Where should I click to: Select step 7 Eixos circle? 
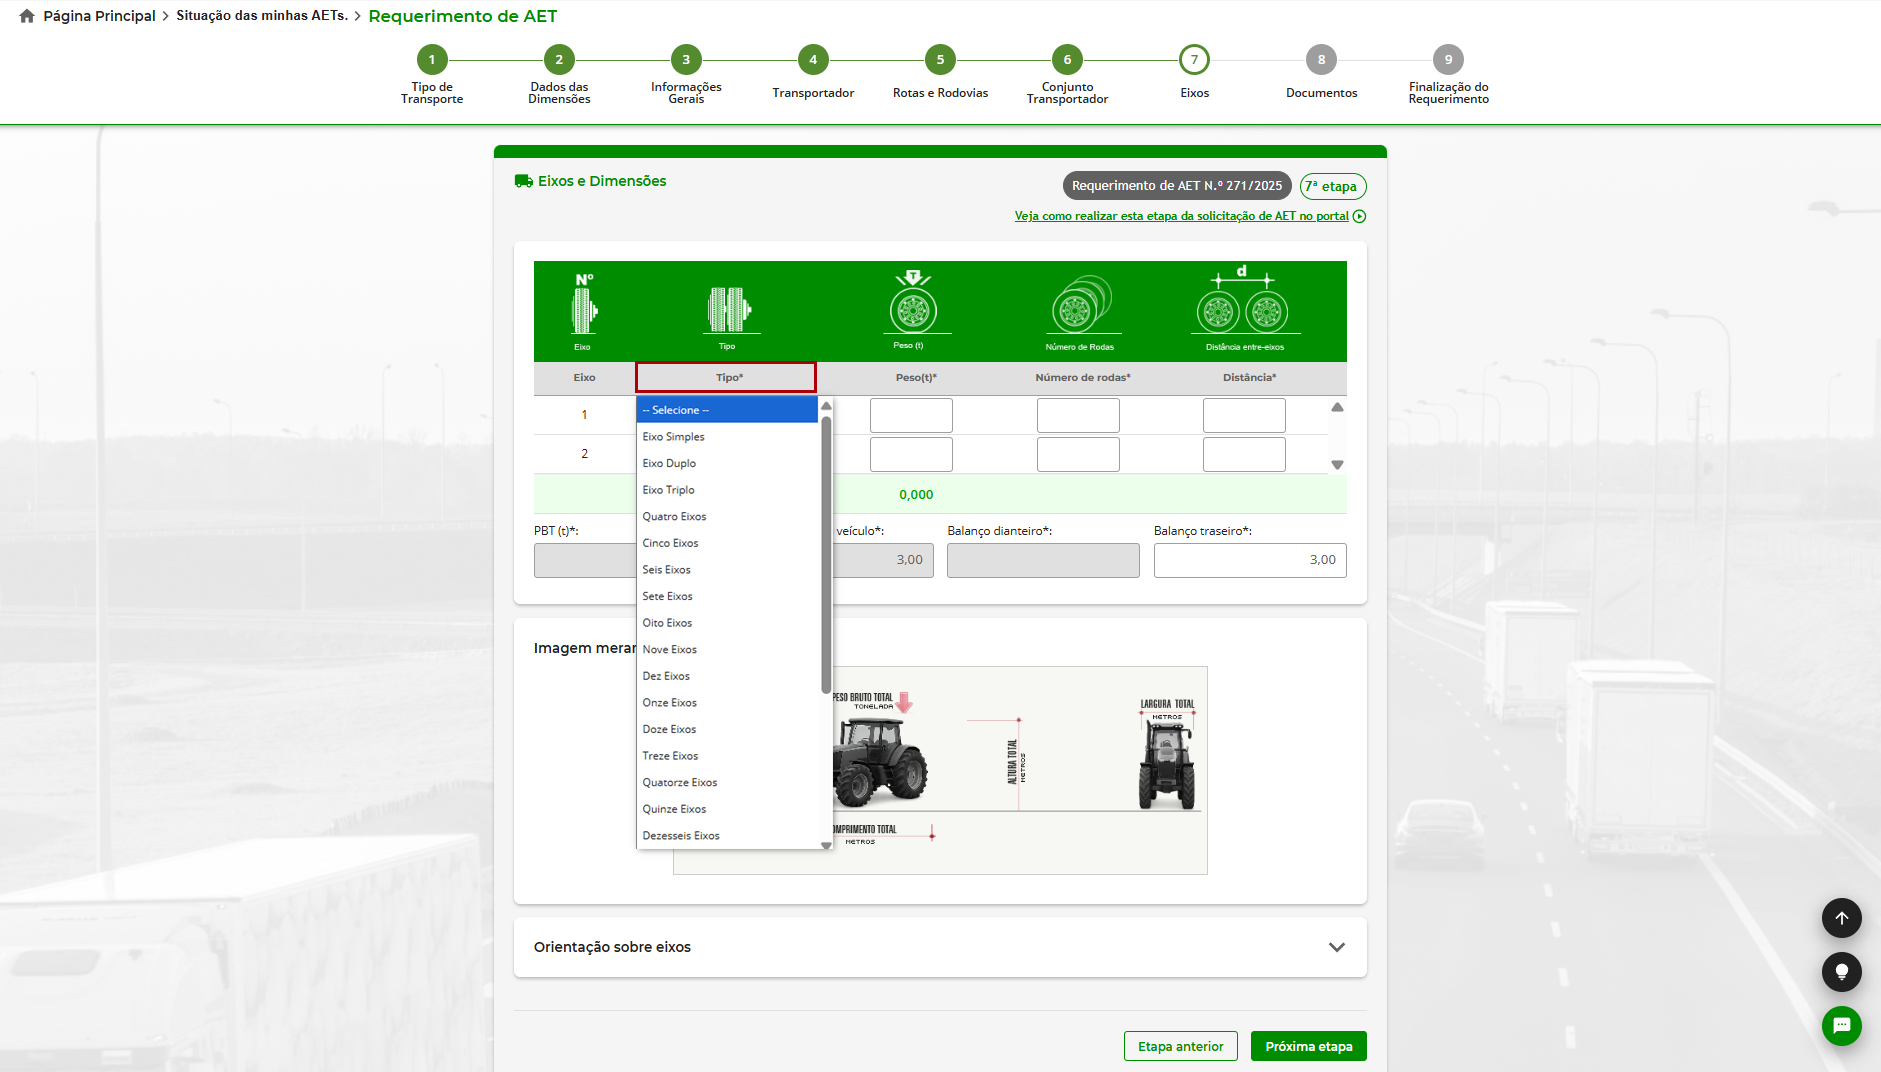tap(1194, 60)
